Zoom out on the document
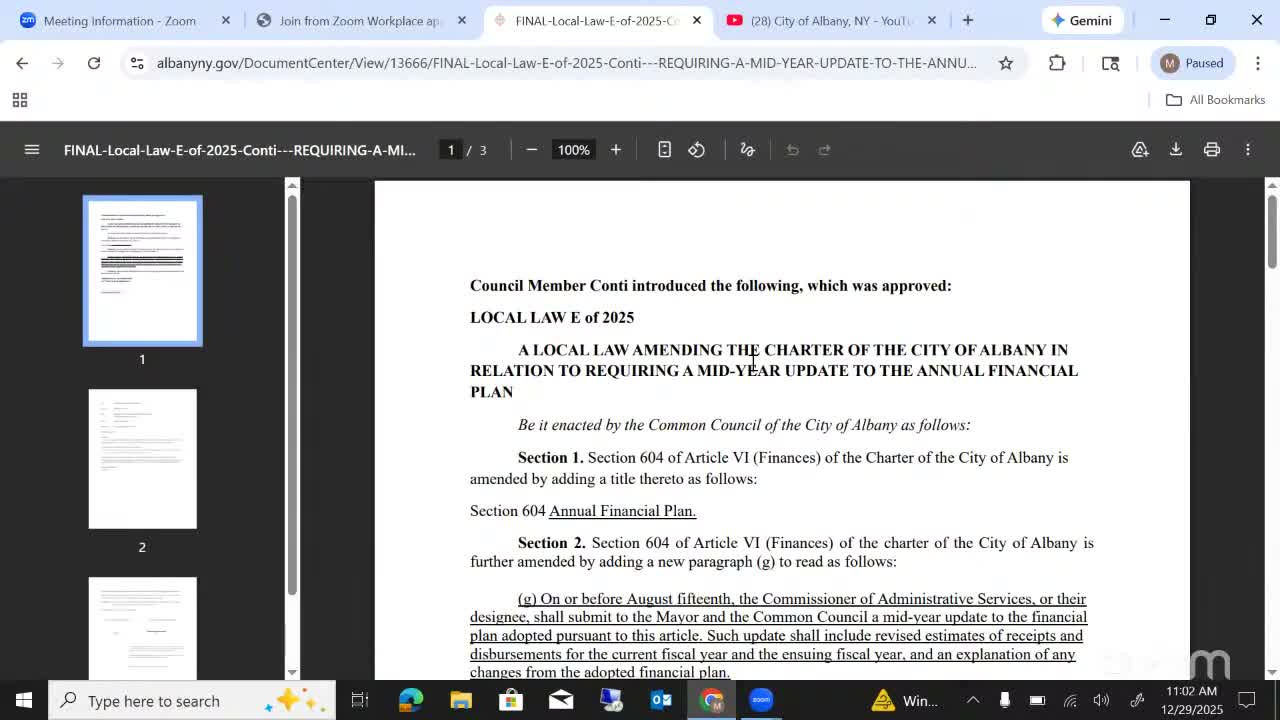This screenshot has width=1280, height=720. [x=532, y=149]
